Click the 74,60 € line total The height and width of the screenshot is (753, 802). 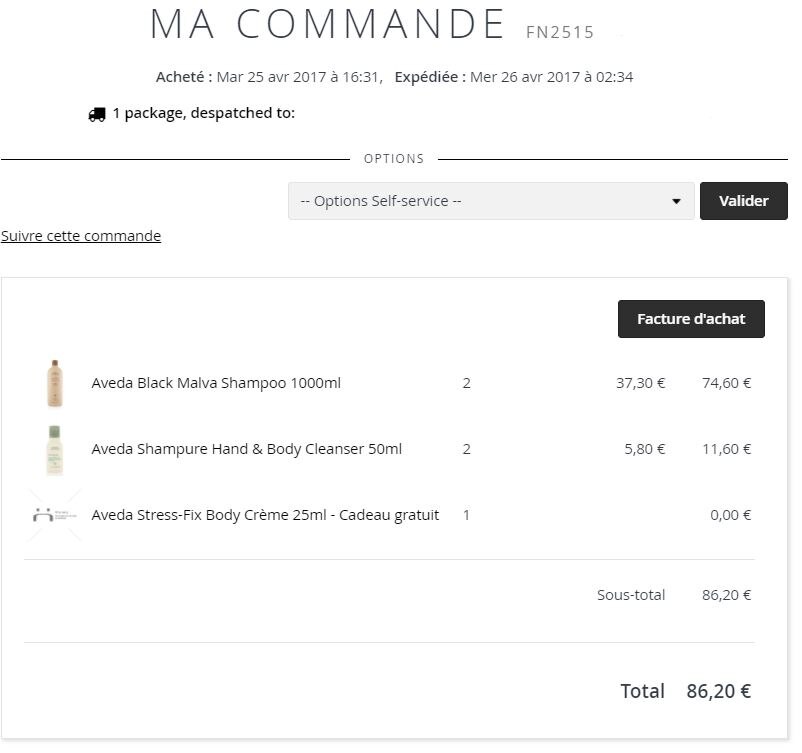pos(726,383)
